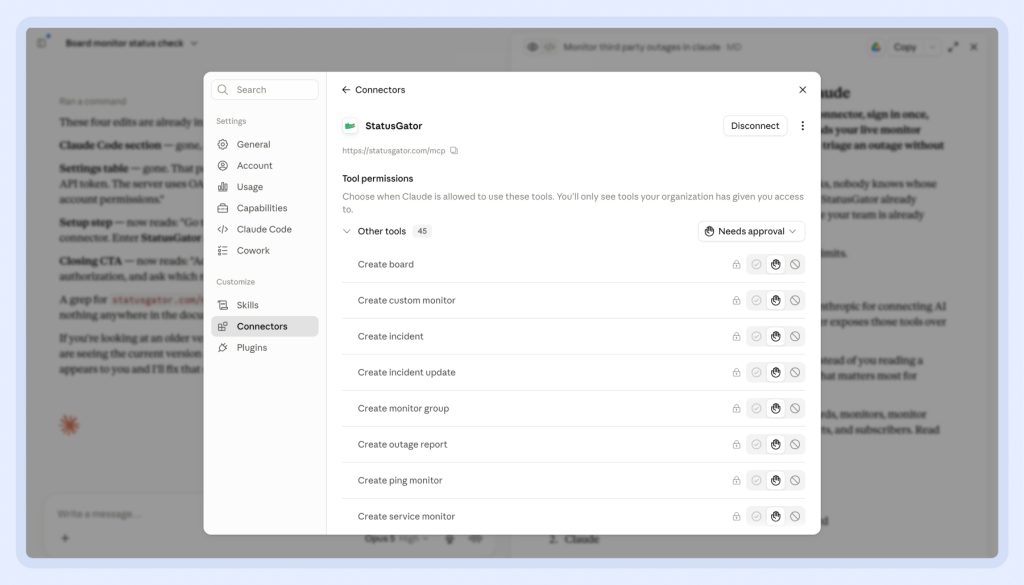Click the lock icon on Create custom monitor

coord(736,300)
